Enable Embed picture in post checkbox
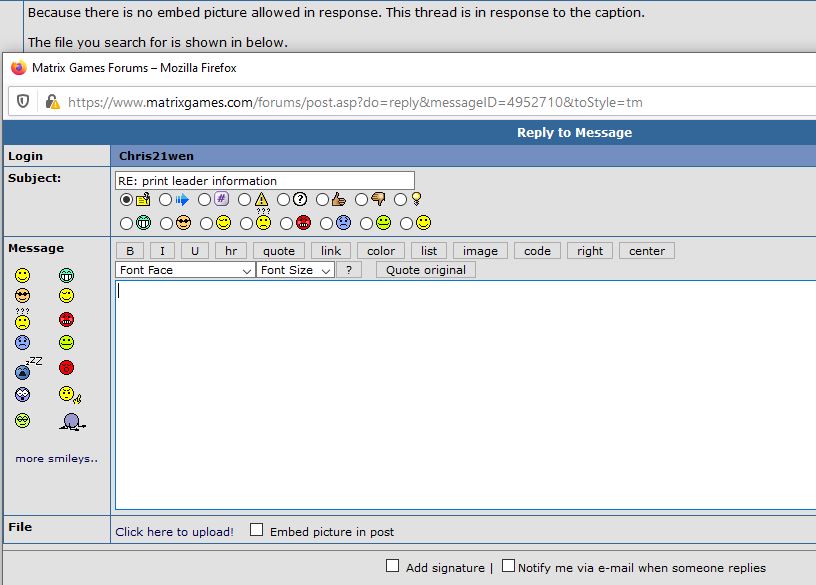Viewport: 816px width, 585px height. point(256,529)
